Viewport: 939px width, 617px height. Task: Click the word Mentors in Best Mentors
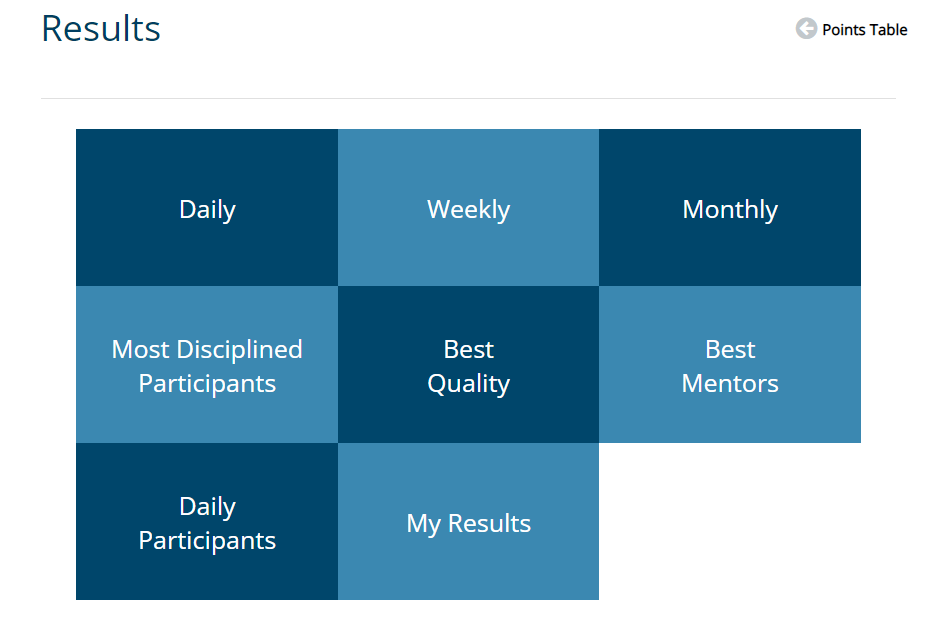[x=730, y=383]
